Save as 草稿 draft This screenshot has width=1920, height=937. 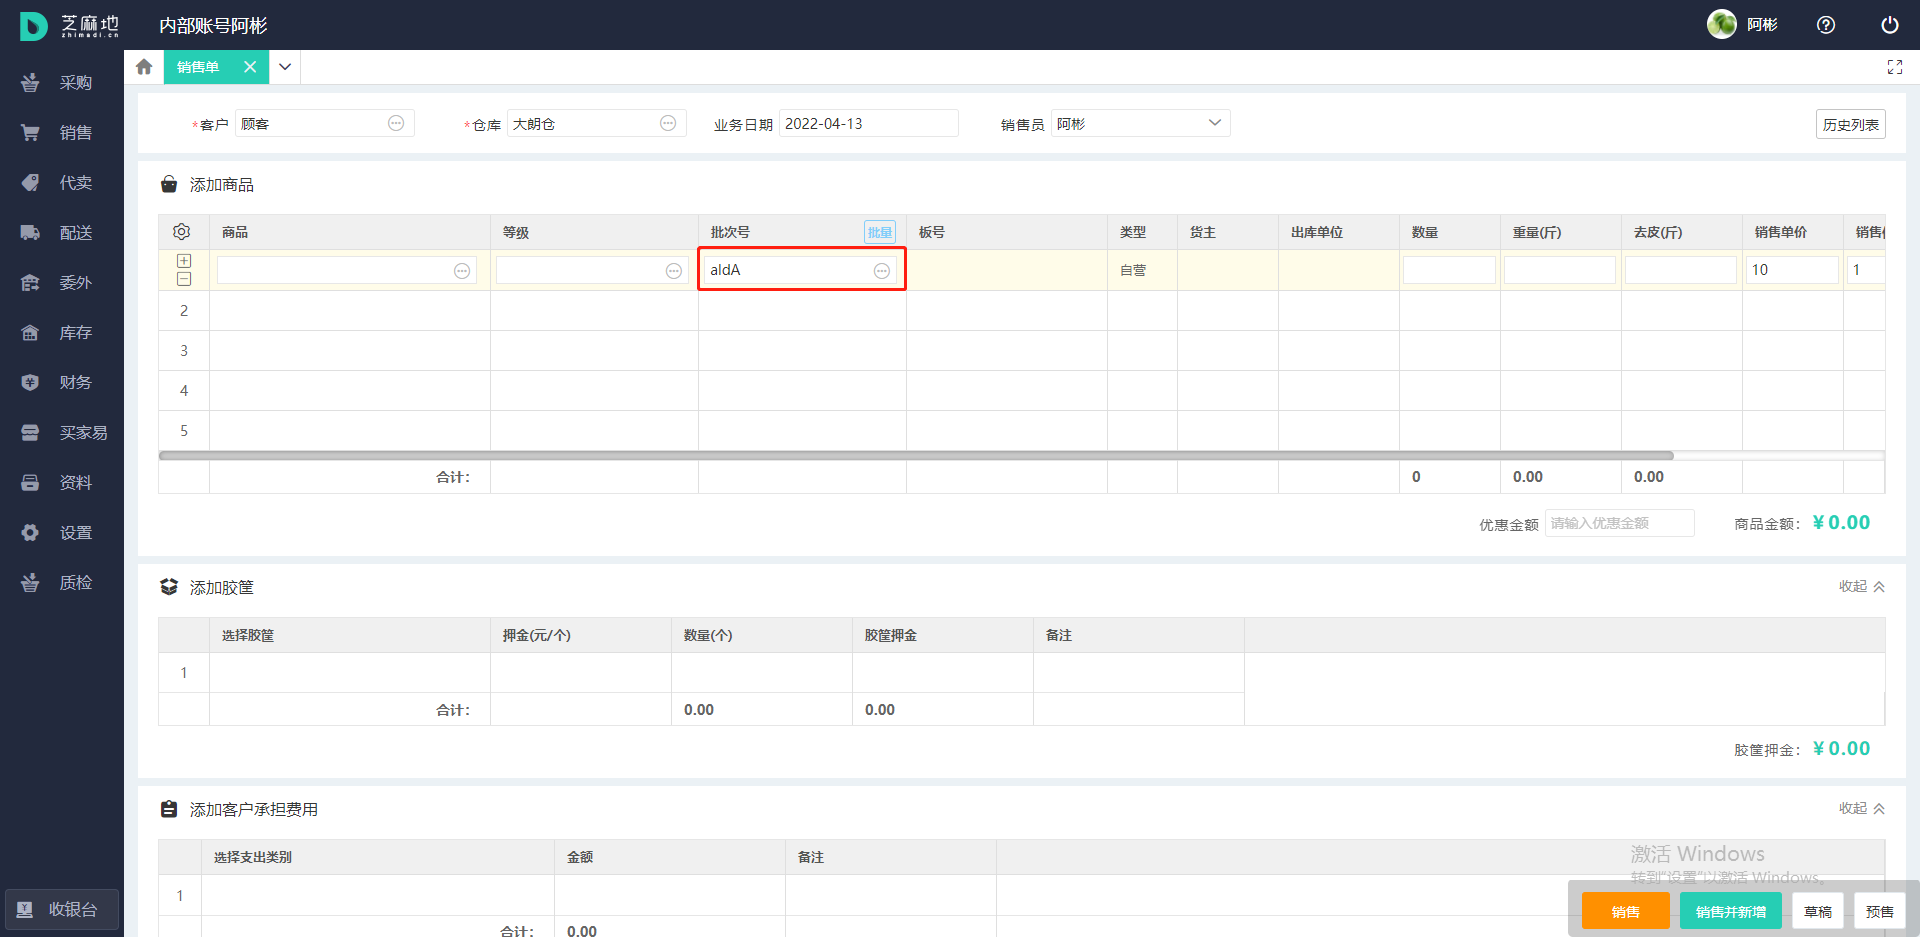[x=1818, y=912]
